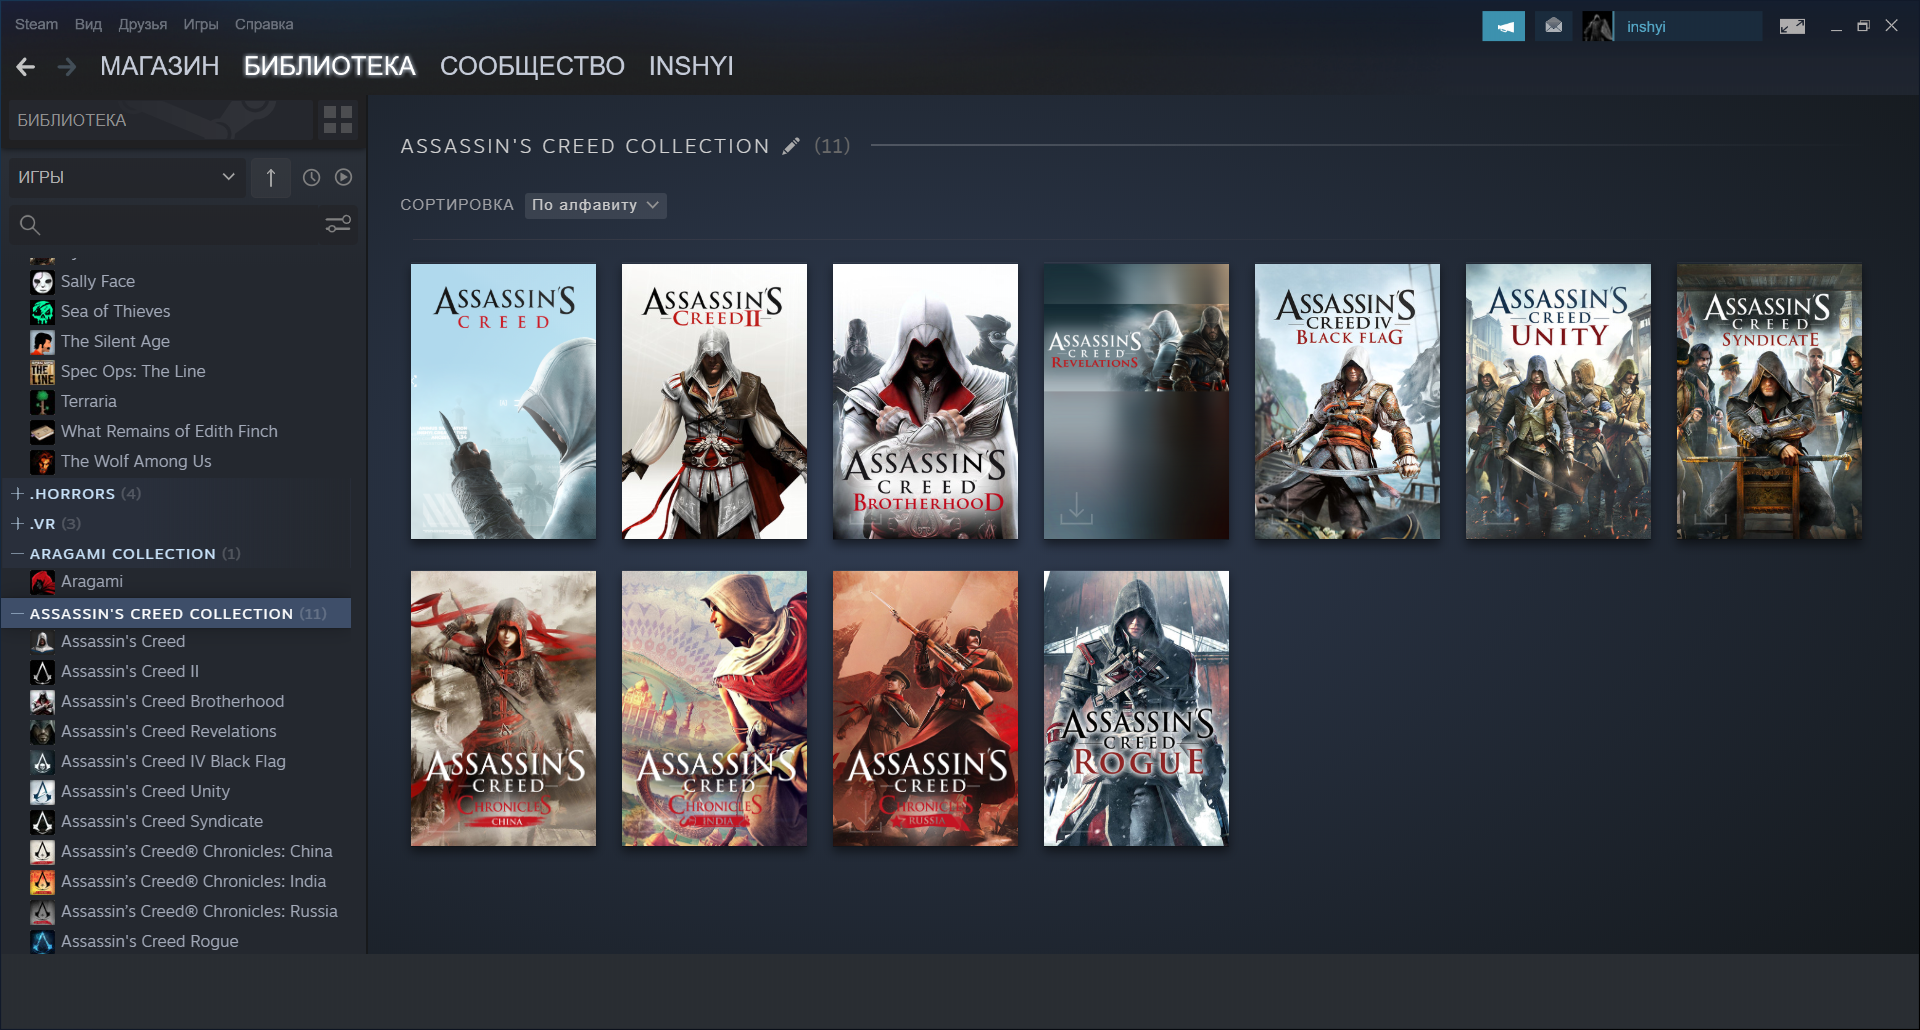The height and width of the screenshot is (1030, 1920).
Task: Expand the .HORRORS collection
Action: [x=17, y=494]
